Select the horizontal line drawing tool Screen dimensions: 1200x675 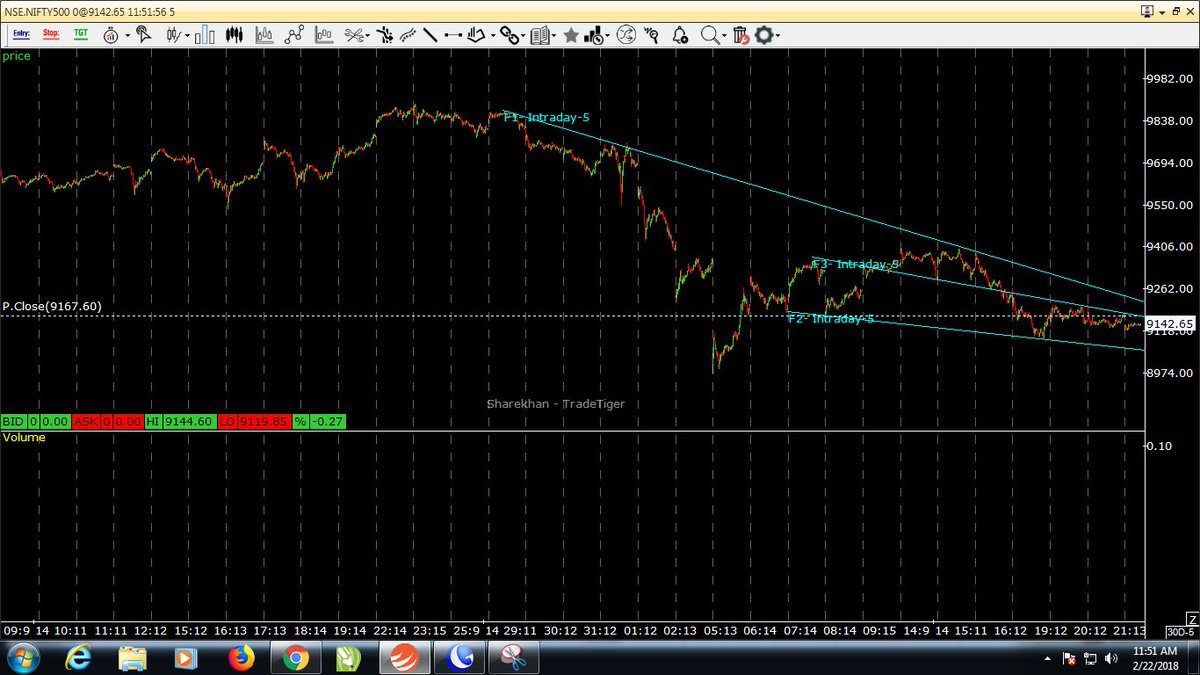pyautogui.click(x=453, y=34)
